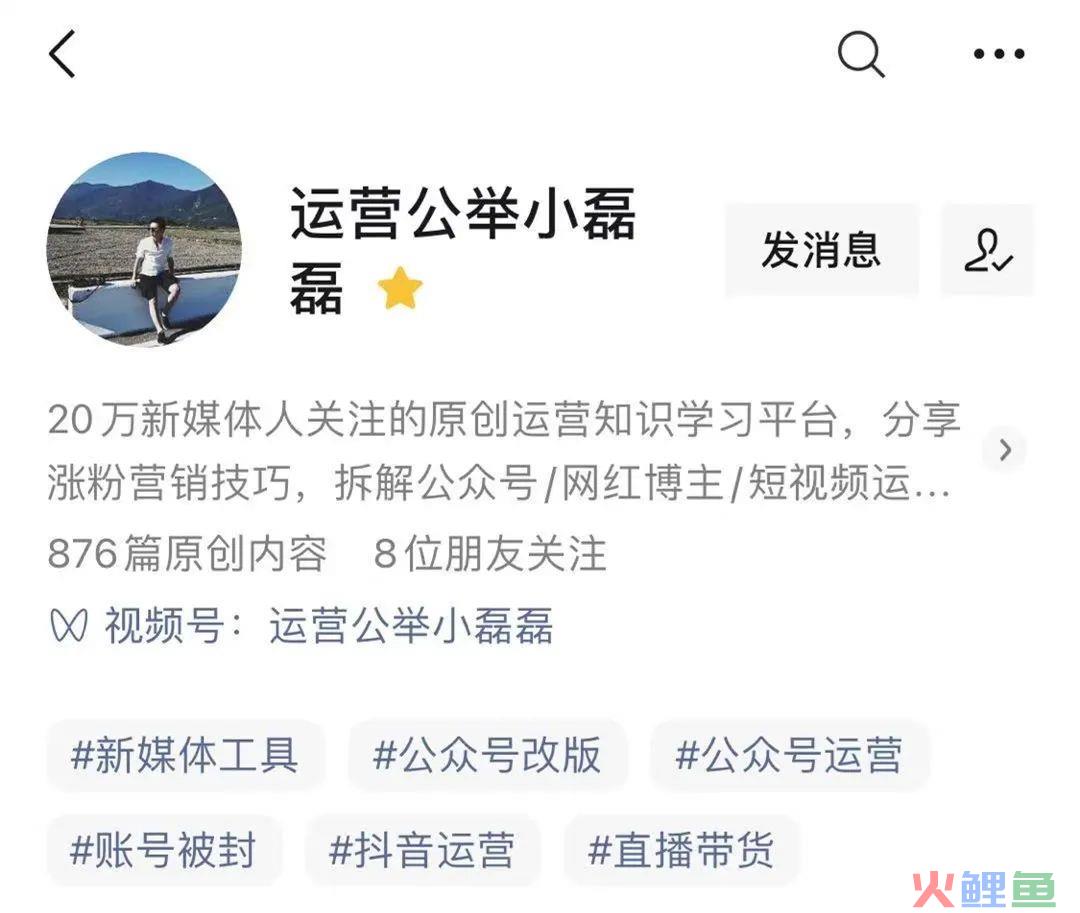
Task: Open the three-dot more options menu
Action: point(999,54)
